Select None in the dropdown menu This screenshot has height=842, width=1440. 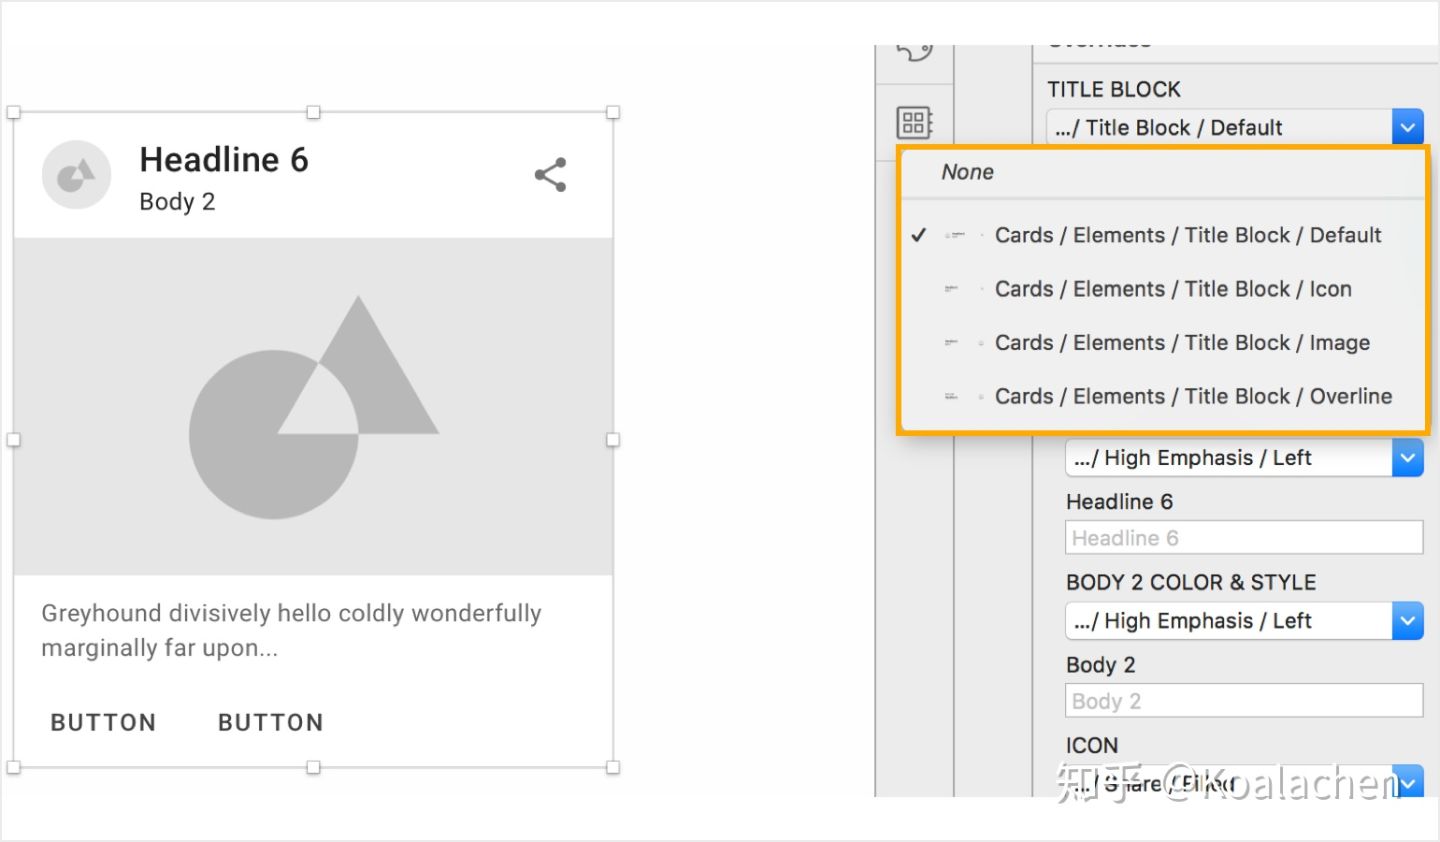pos(967,172)
